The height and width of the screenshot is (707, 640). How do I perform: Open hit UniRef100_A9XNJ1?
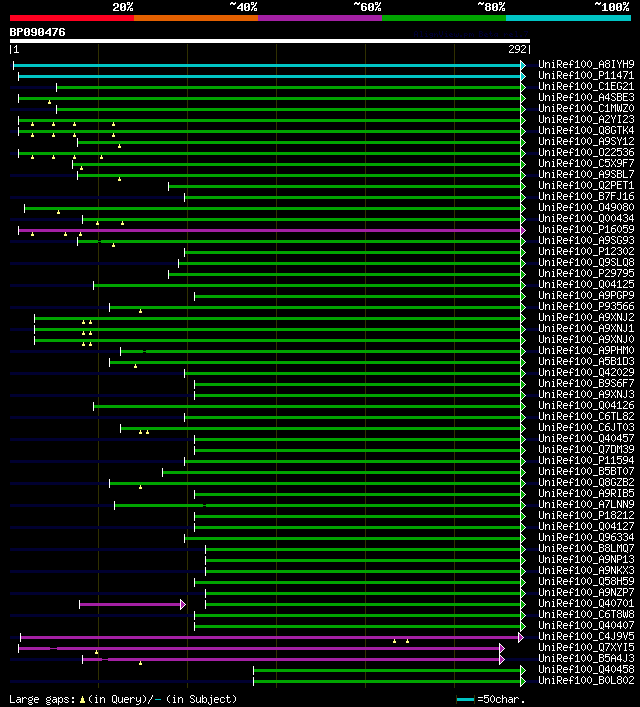[586, 329]
